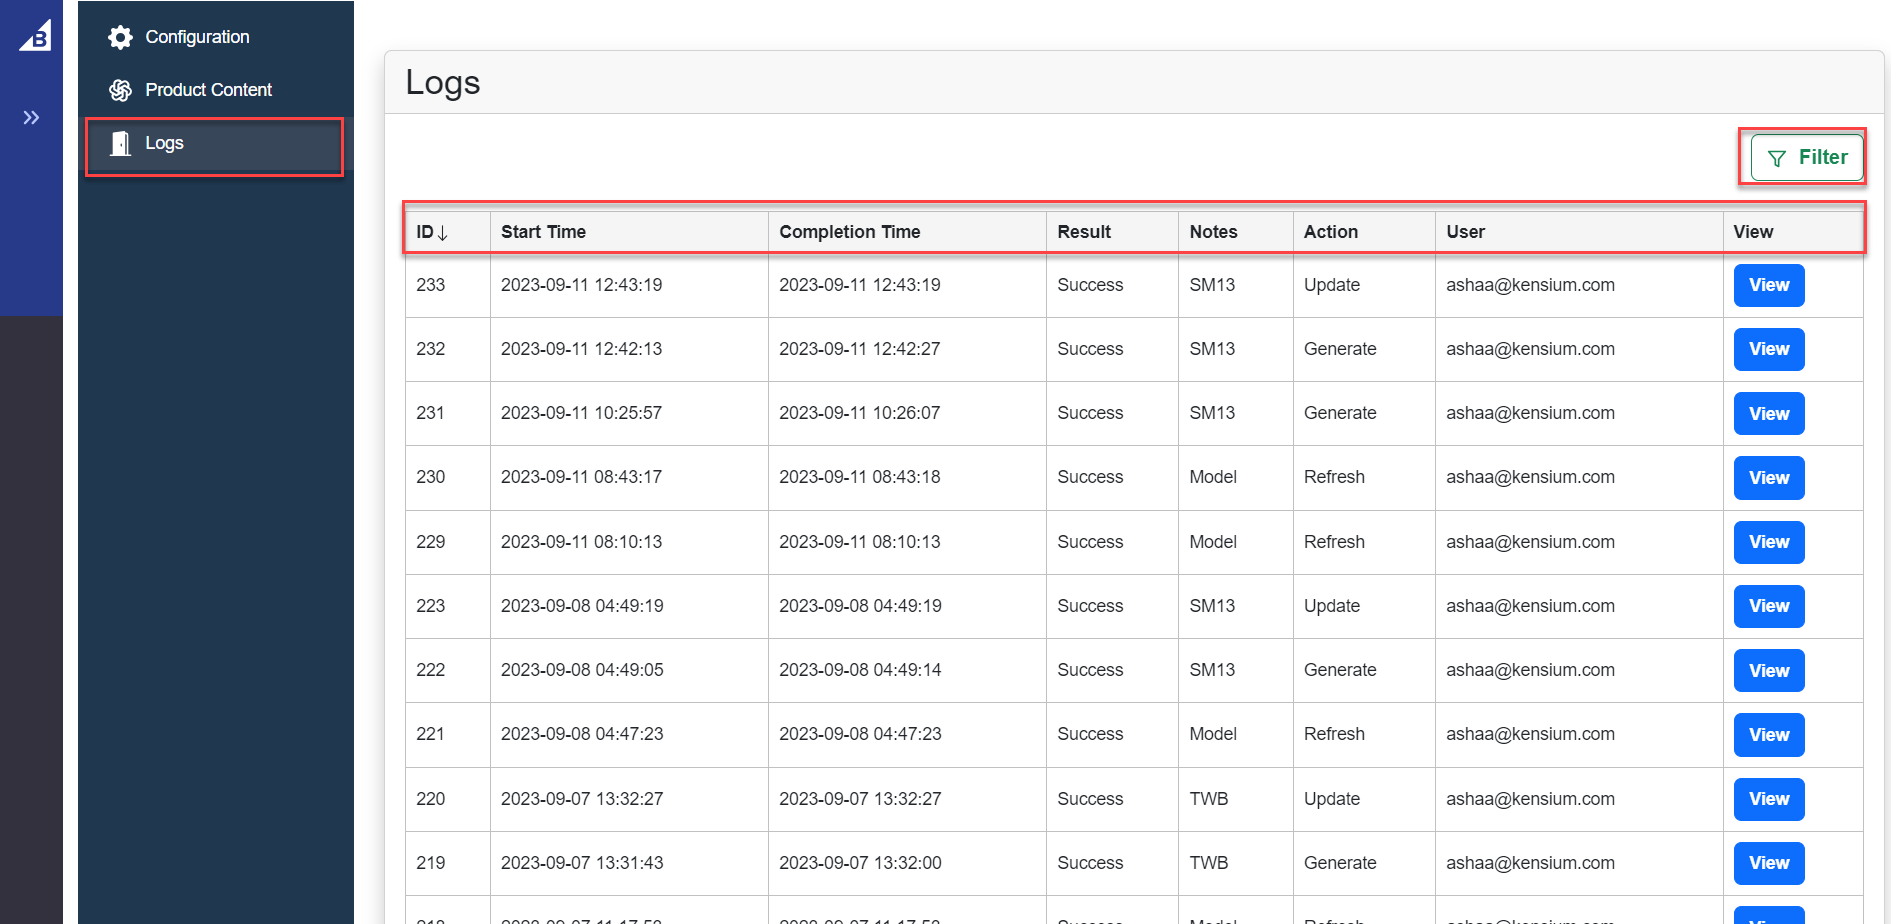View log entry 230 with Refresh action
The height and width of the screenshot is (924, 1891).
point(1768,477)
